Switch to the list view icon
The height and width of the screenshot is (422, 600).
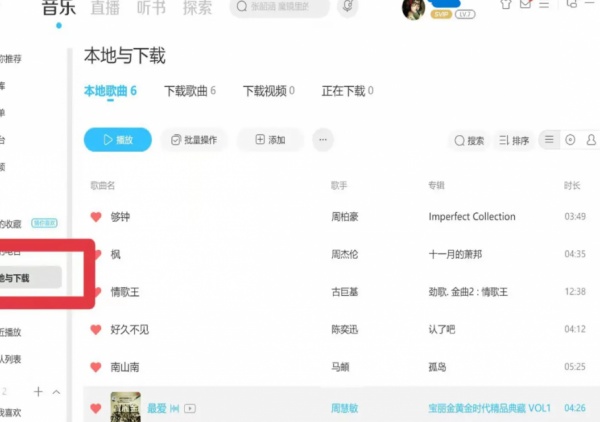click(549, 140)
